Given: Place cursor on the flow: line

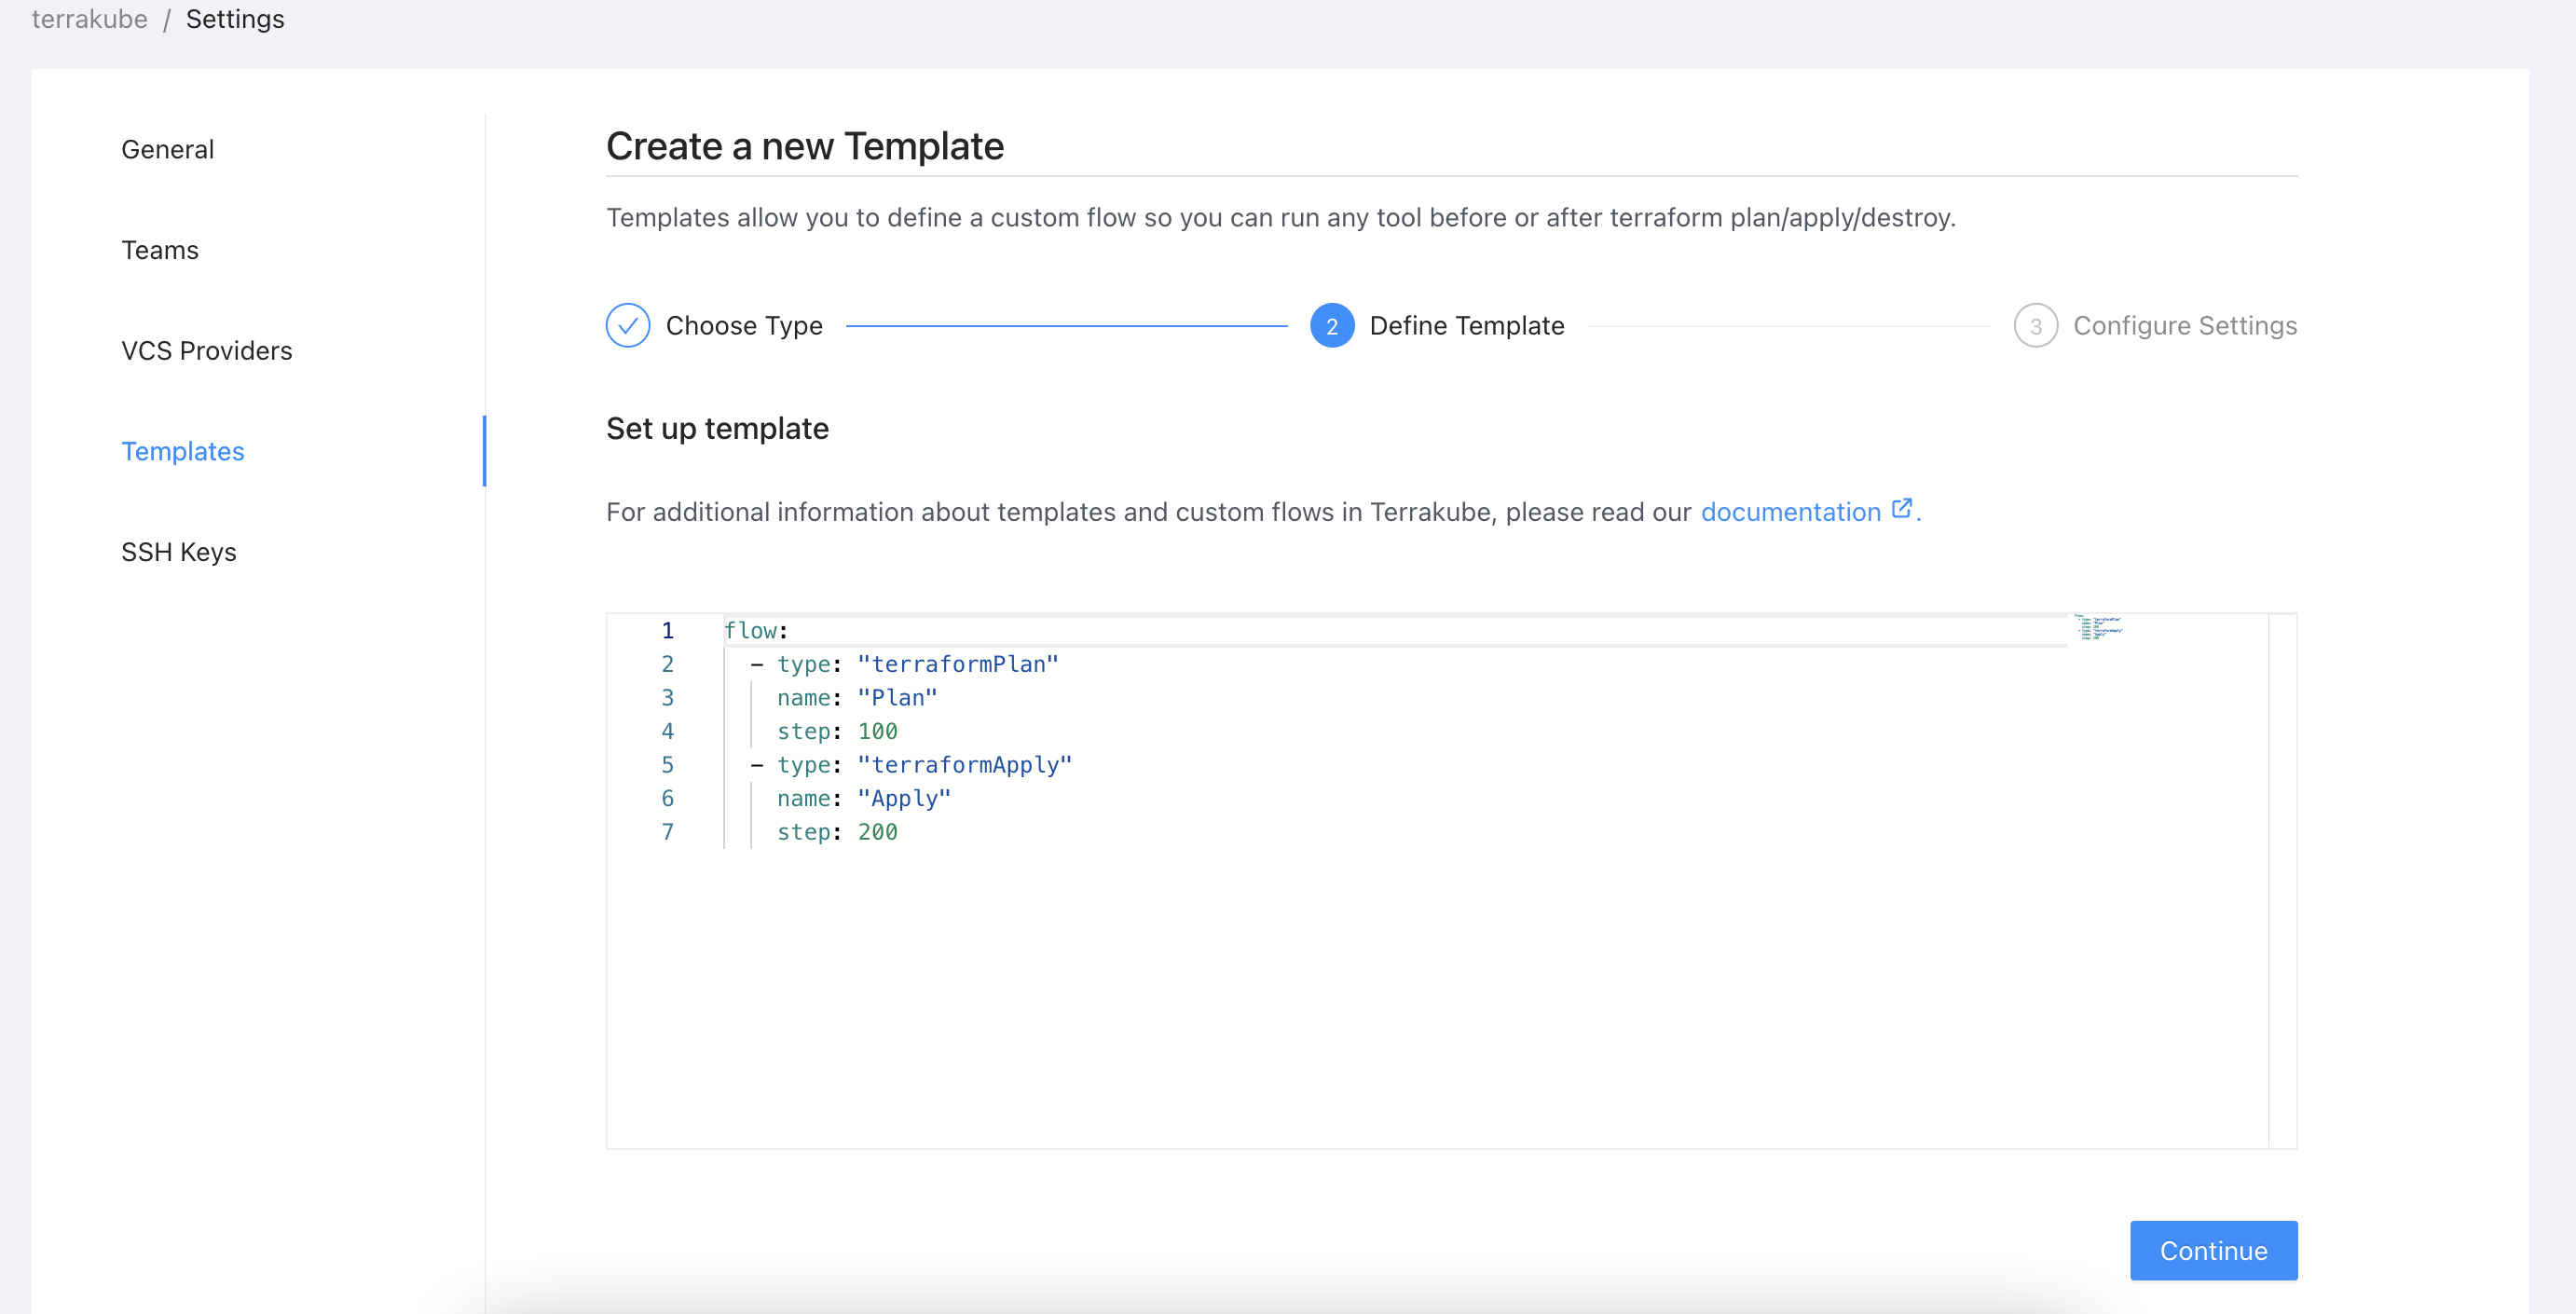Looking at the screenshot, I should tap(757, 631).
